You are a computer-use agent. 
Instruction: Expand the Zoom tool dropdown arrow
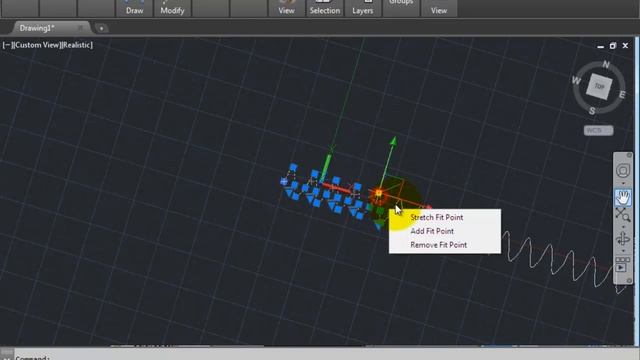(623, 227)
